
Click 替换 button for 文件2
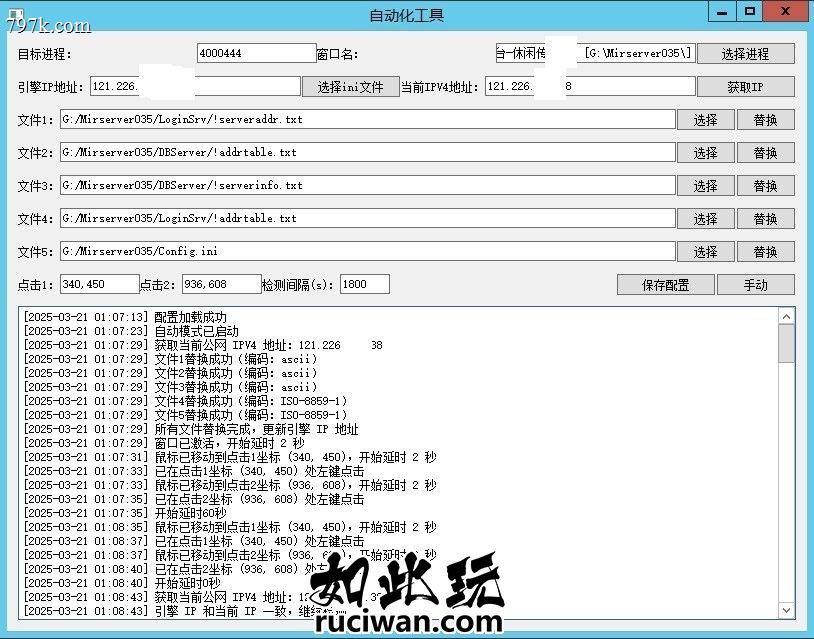pos(766,153)
